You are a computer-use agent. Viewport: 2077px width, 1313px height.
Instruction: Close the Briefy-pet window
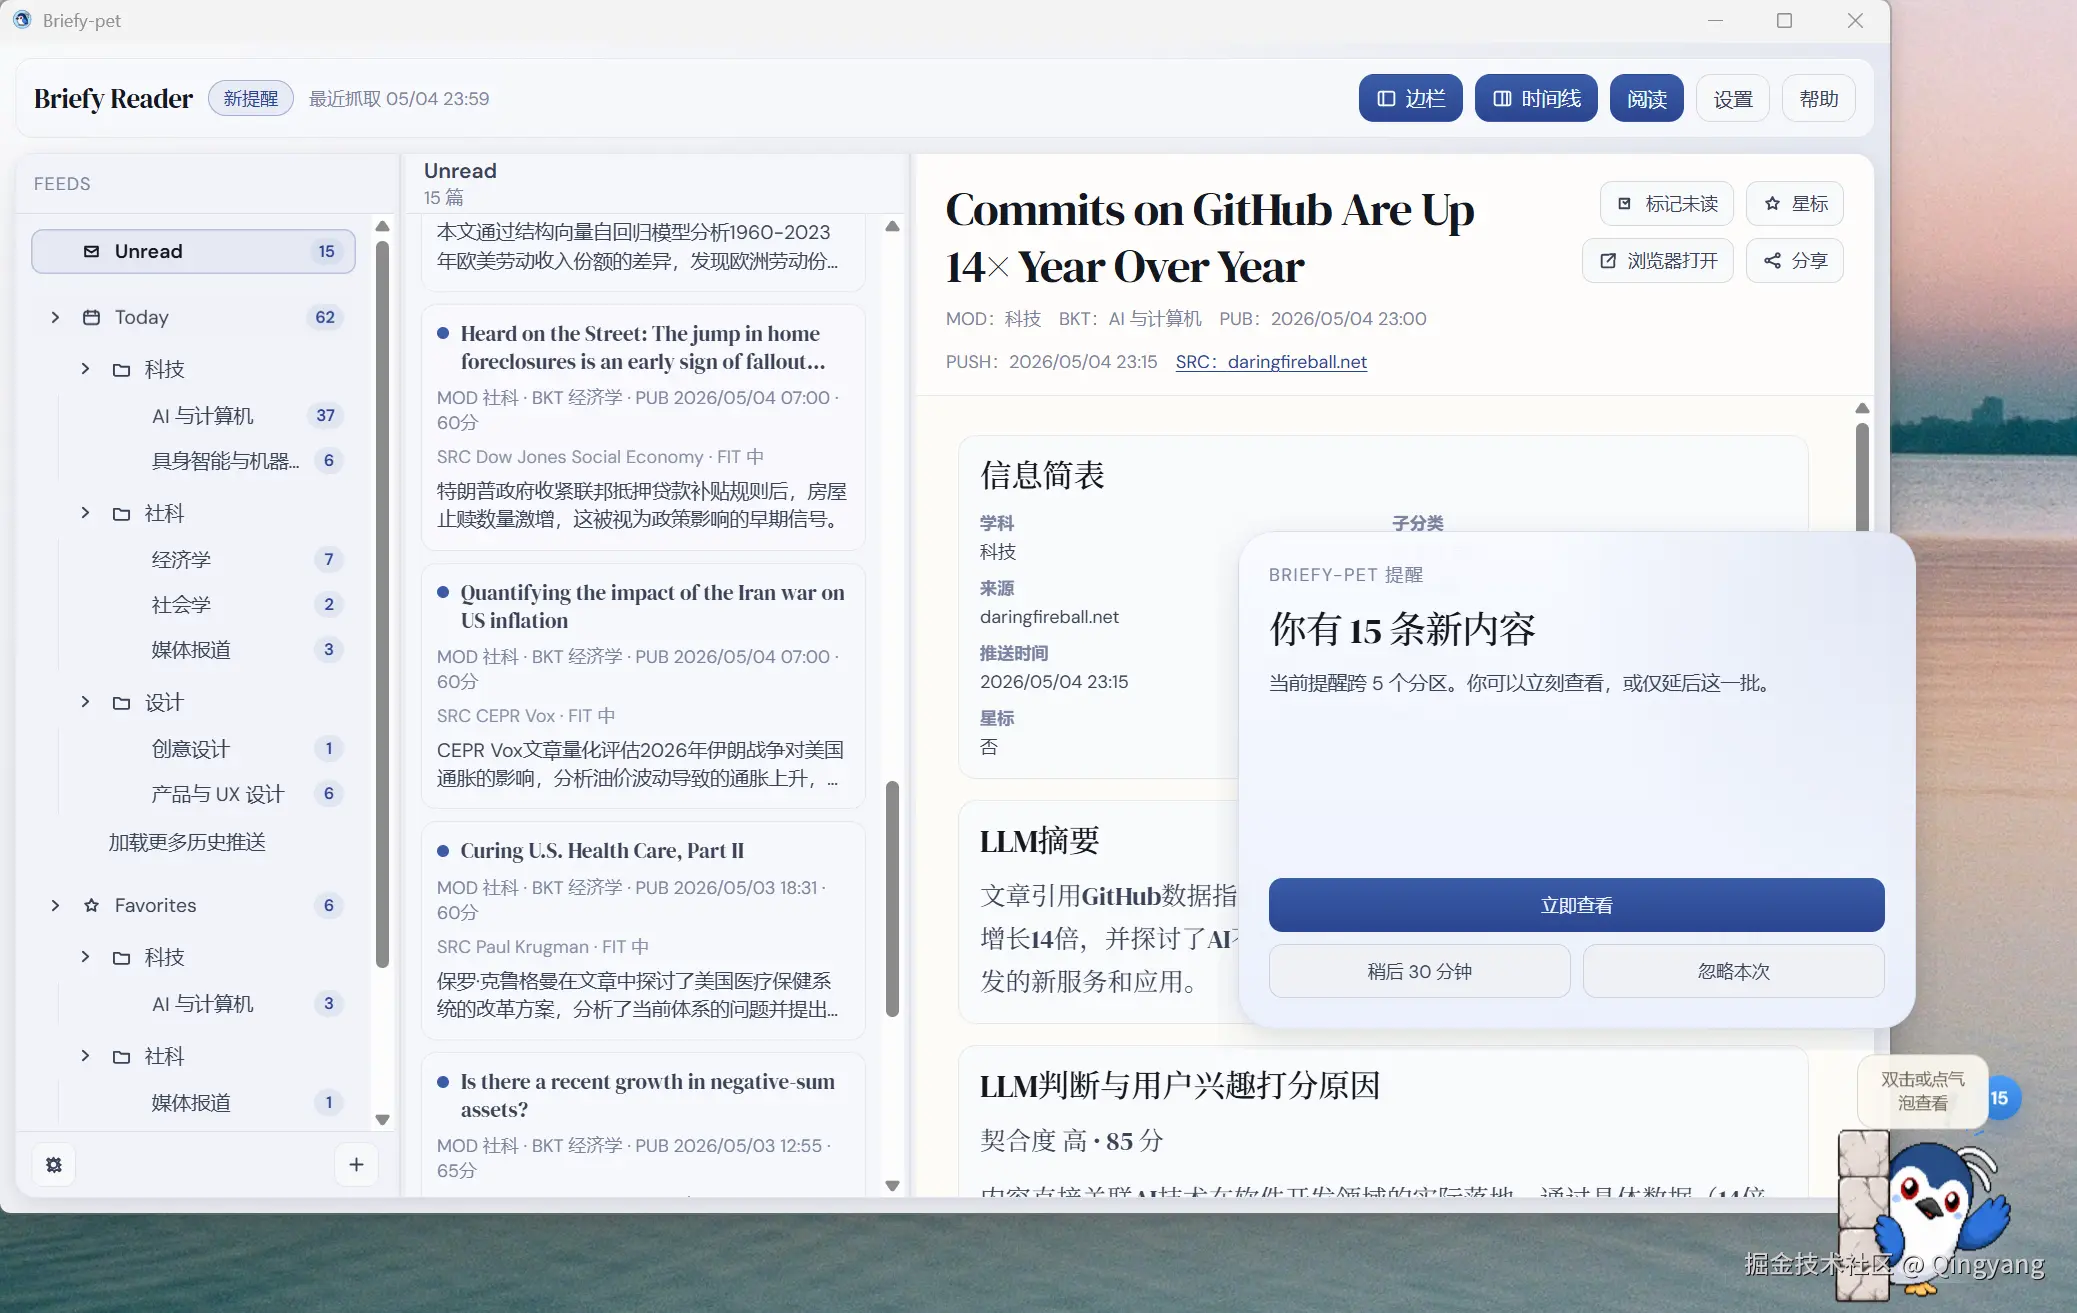[1855, 20]
